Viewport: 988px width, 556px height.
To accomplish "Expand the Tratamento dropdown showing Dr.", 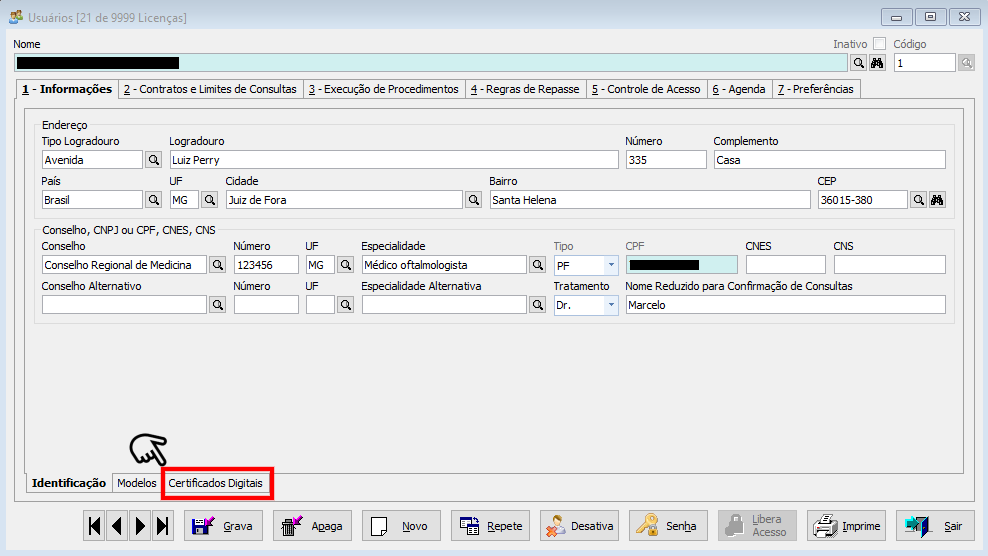I will point(611,305).
